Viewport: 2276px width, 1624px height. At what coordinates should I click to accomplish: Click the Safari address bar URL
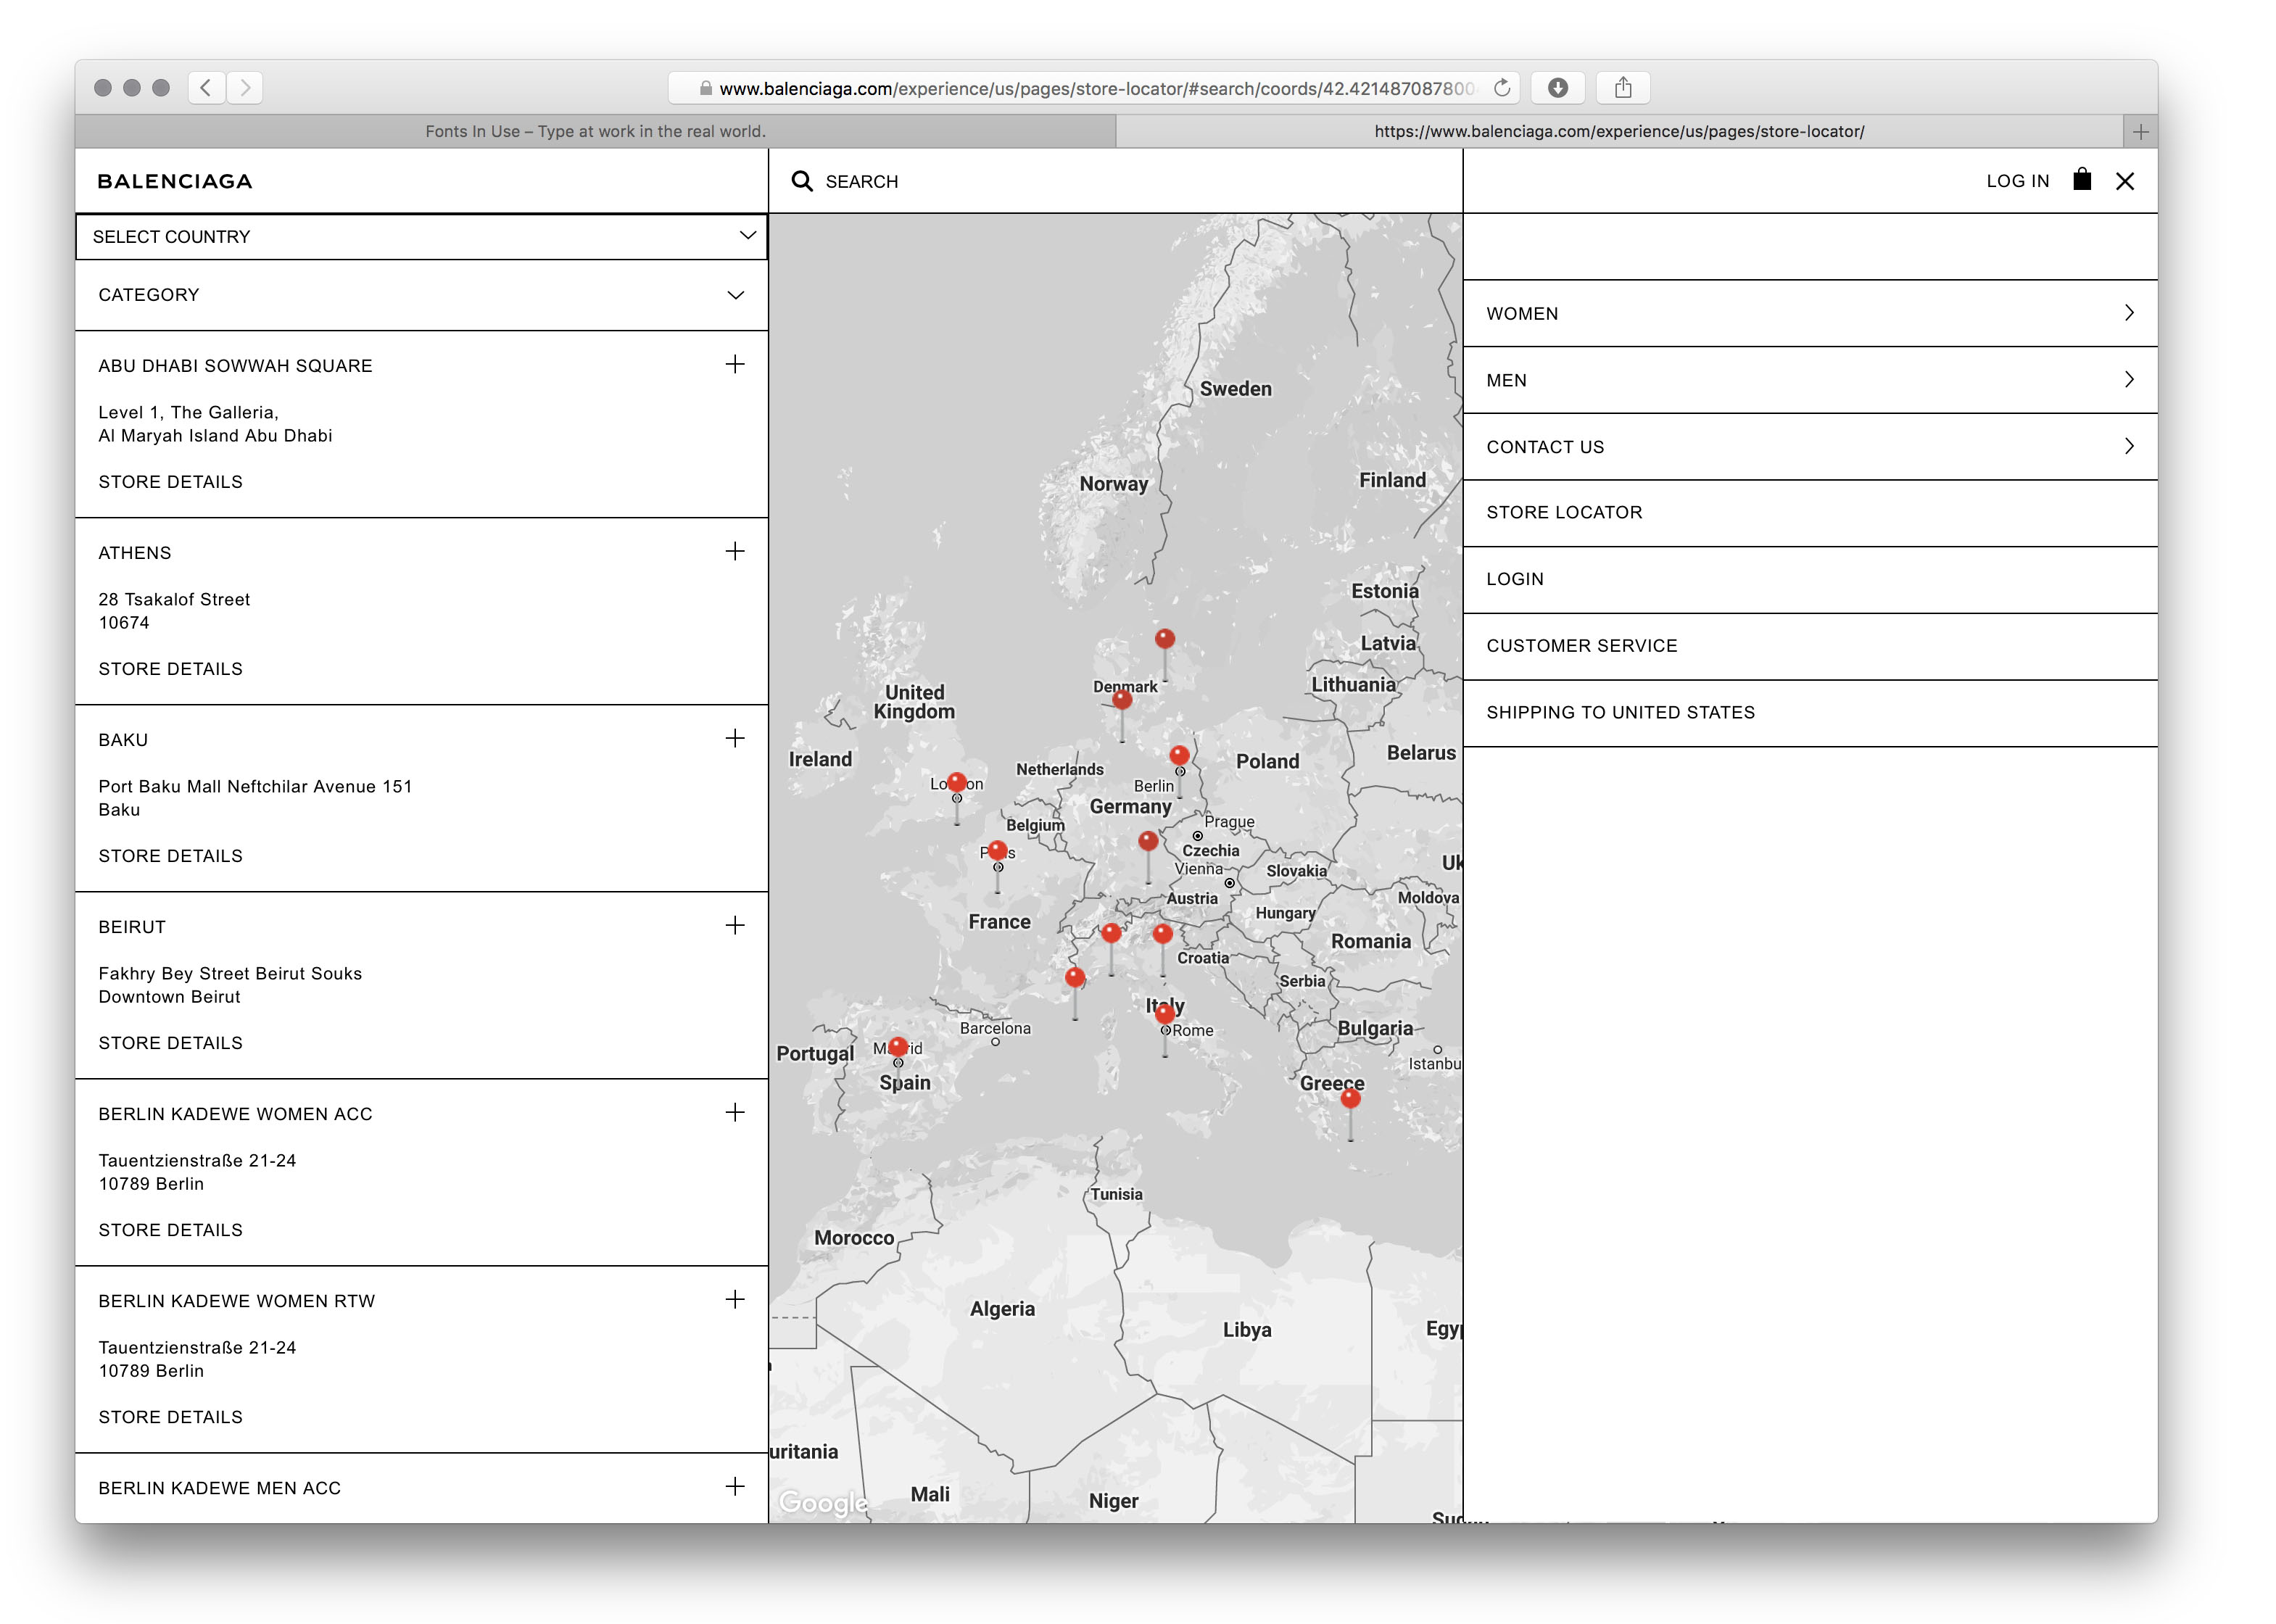pyautogui.click(x=1095, y=88)
